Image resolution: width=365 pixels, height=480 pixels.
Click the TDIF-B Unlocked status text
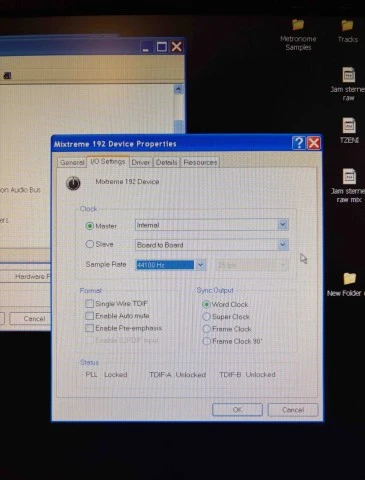point(247,375)
